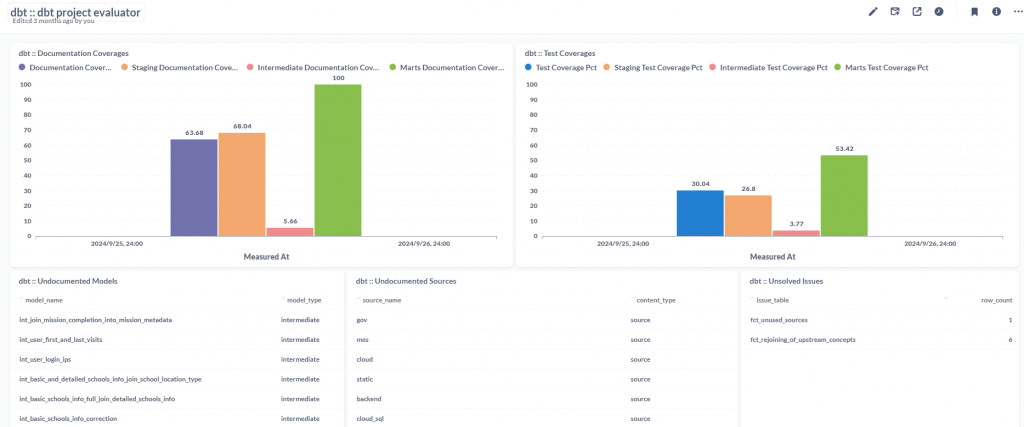Image resolution: width=1024 pixels, height=427 pixels.
Task: Toggle Documentation Coverage legend dot (purple)
Action: (x=22, y=67)
